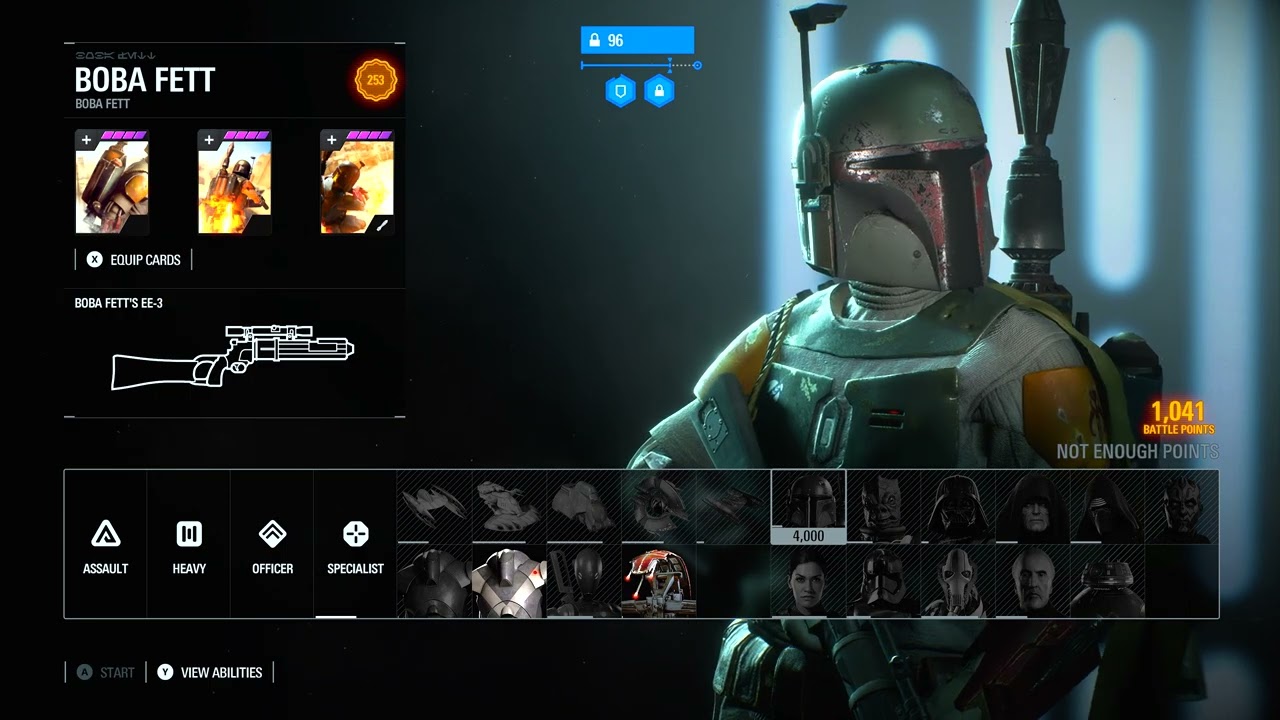Select the Bossk hero portrait

pyautogui.click(x=883, y=507)
